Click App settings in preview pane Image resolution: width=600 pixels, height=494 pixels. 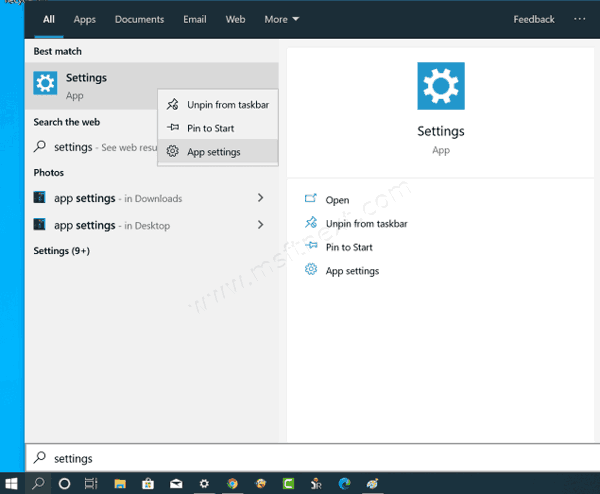[x=342, y=271]
